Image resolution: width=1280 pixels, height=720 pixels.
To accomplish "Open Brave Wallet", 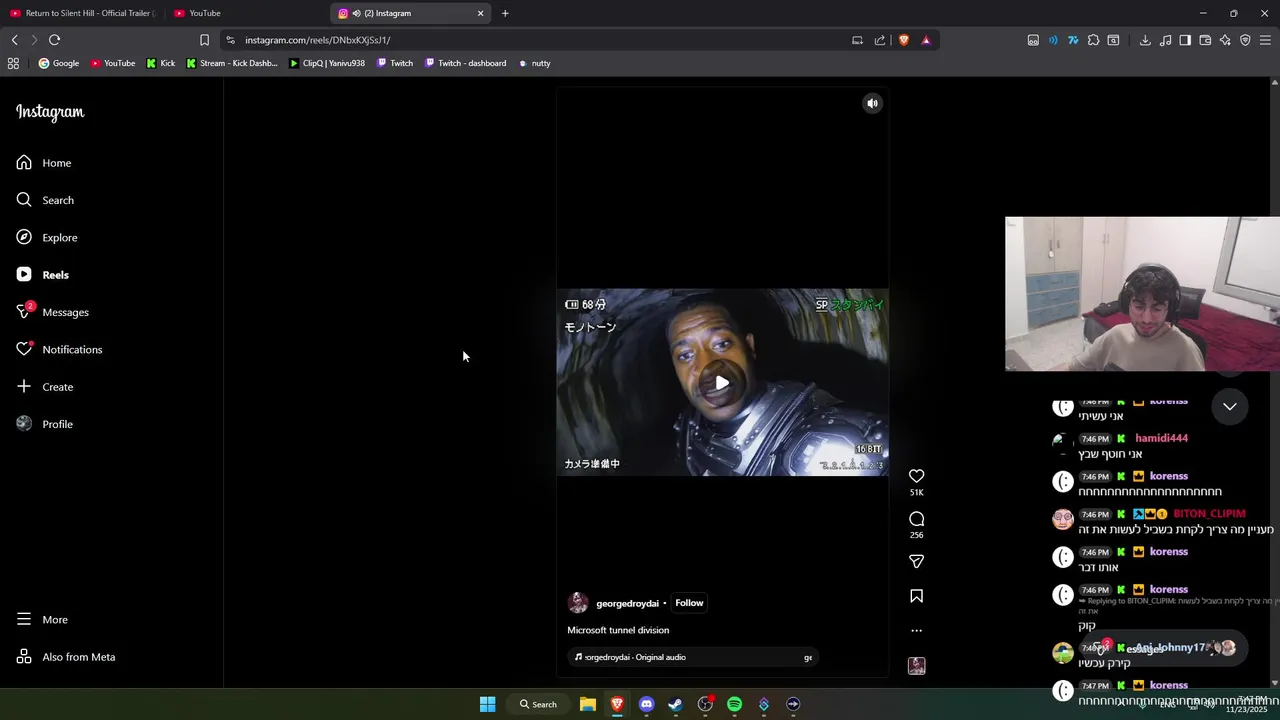I will click(1205, 40).
